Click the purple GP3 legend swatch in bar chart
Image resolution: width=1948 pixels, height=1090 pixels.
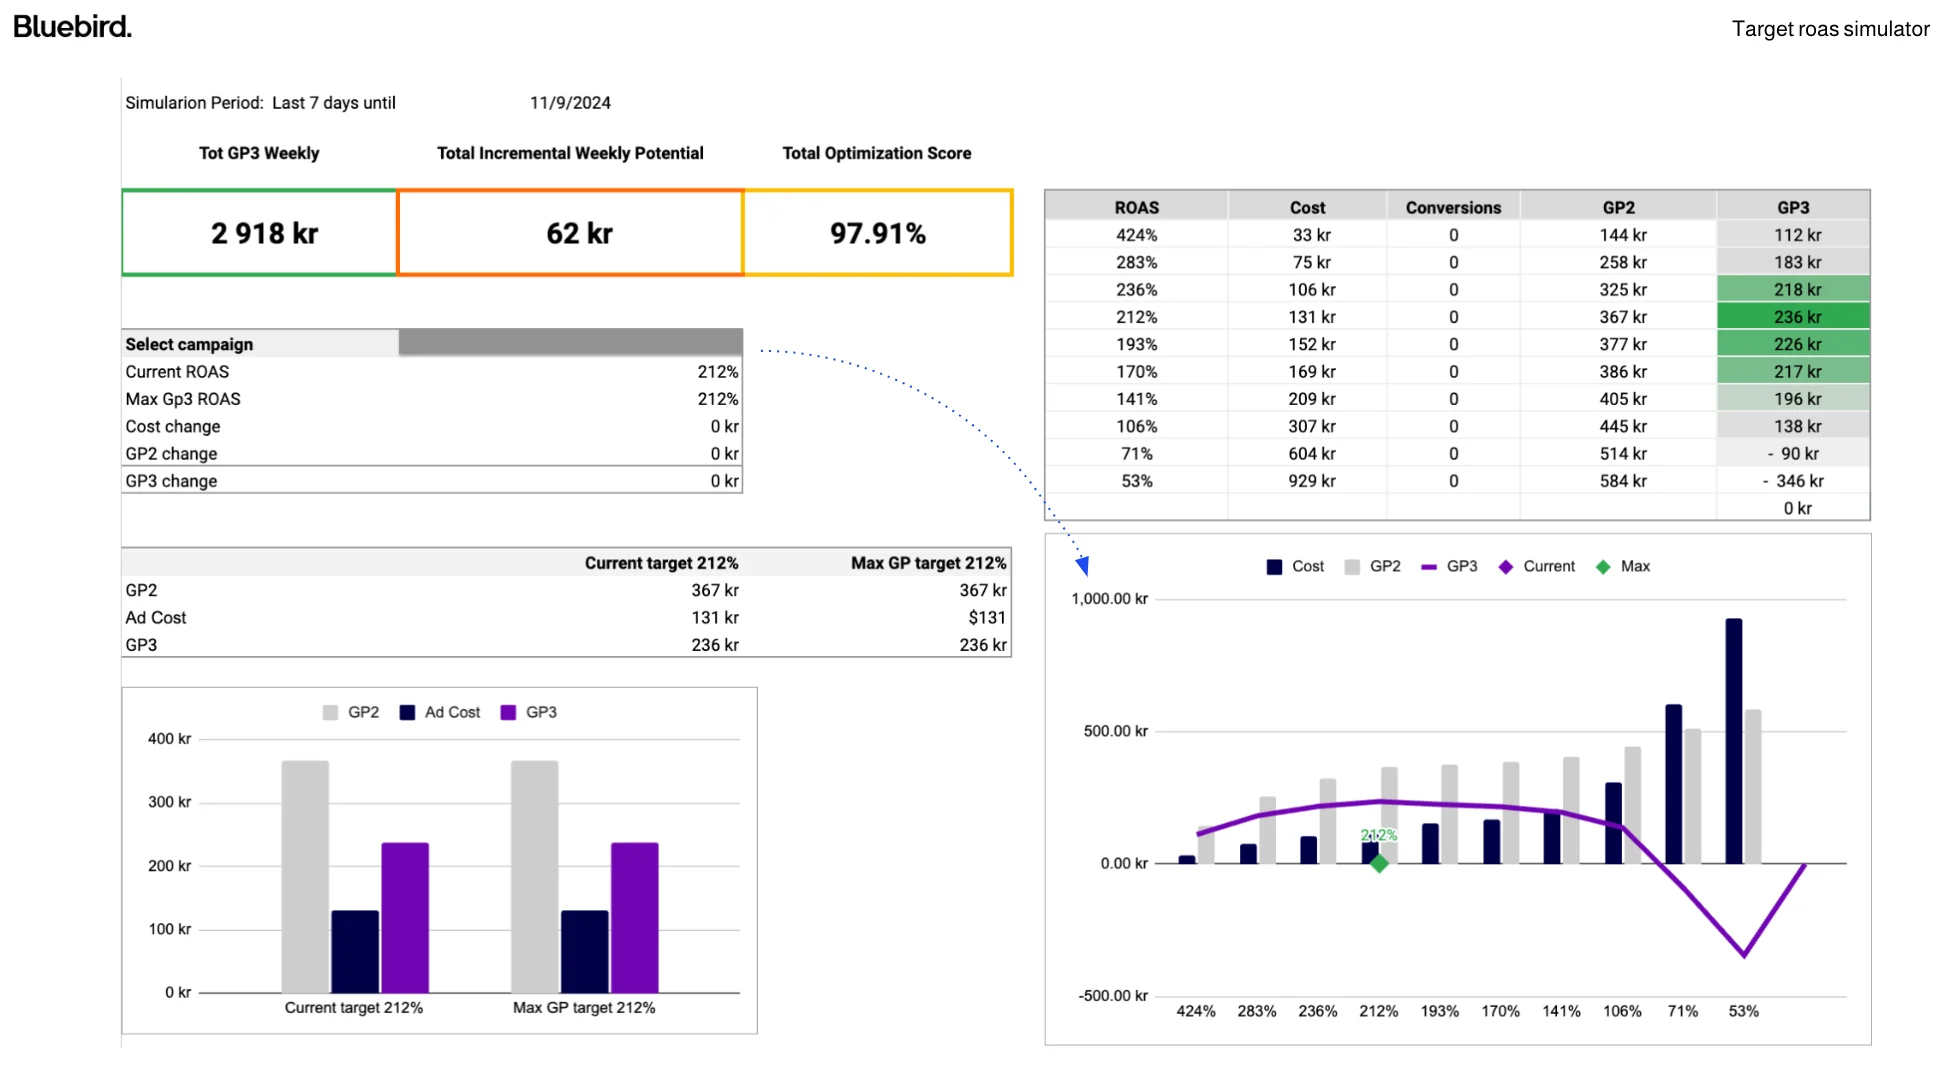click(508, 713)
